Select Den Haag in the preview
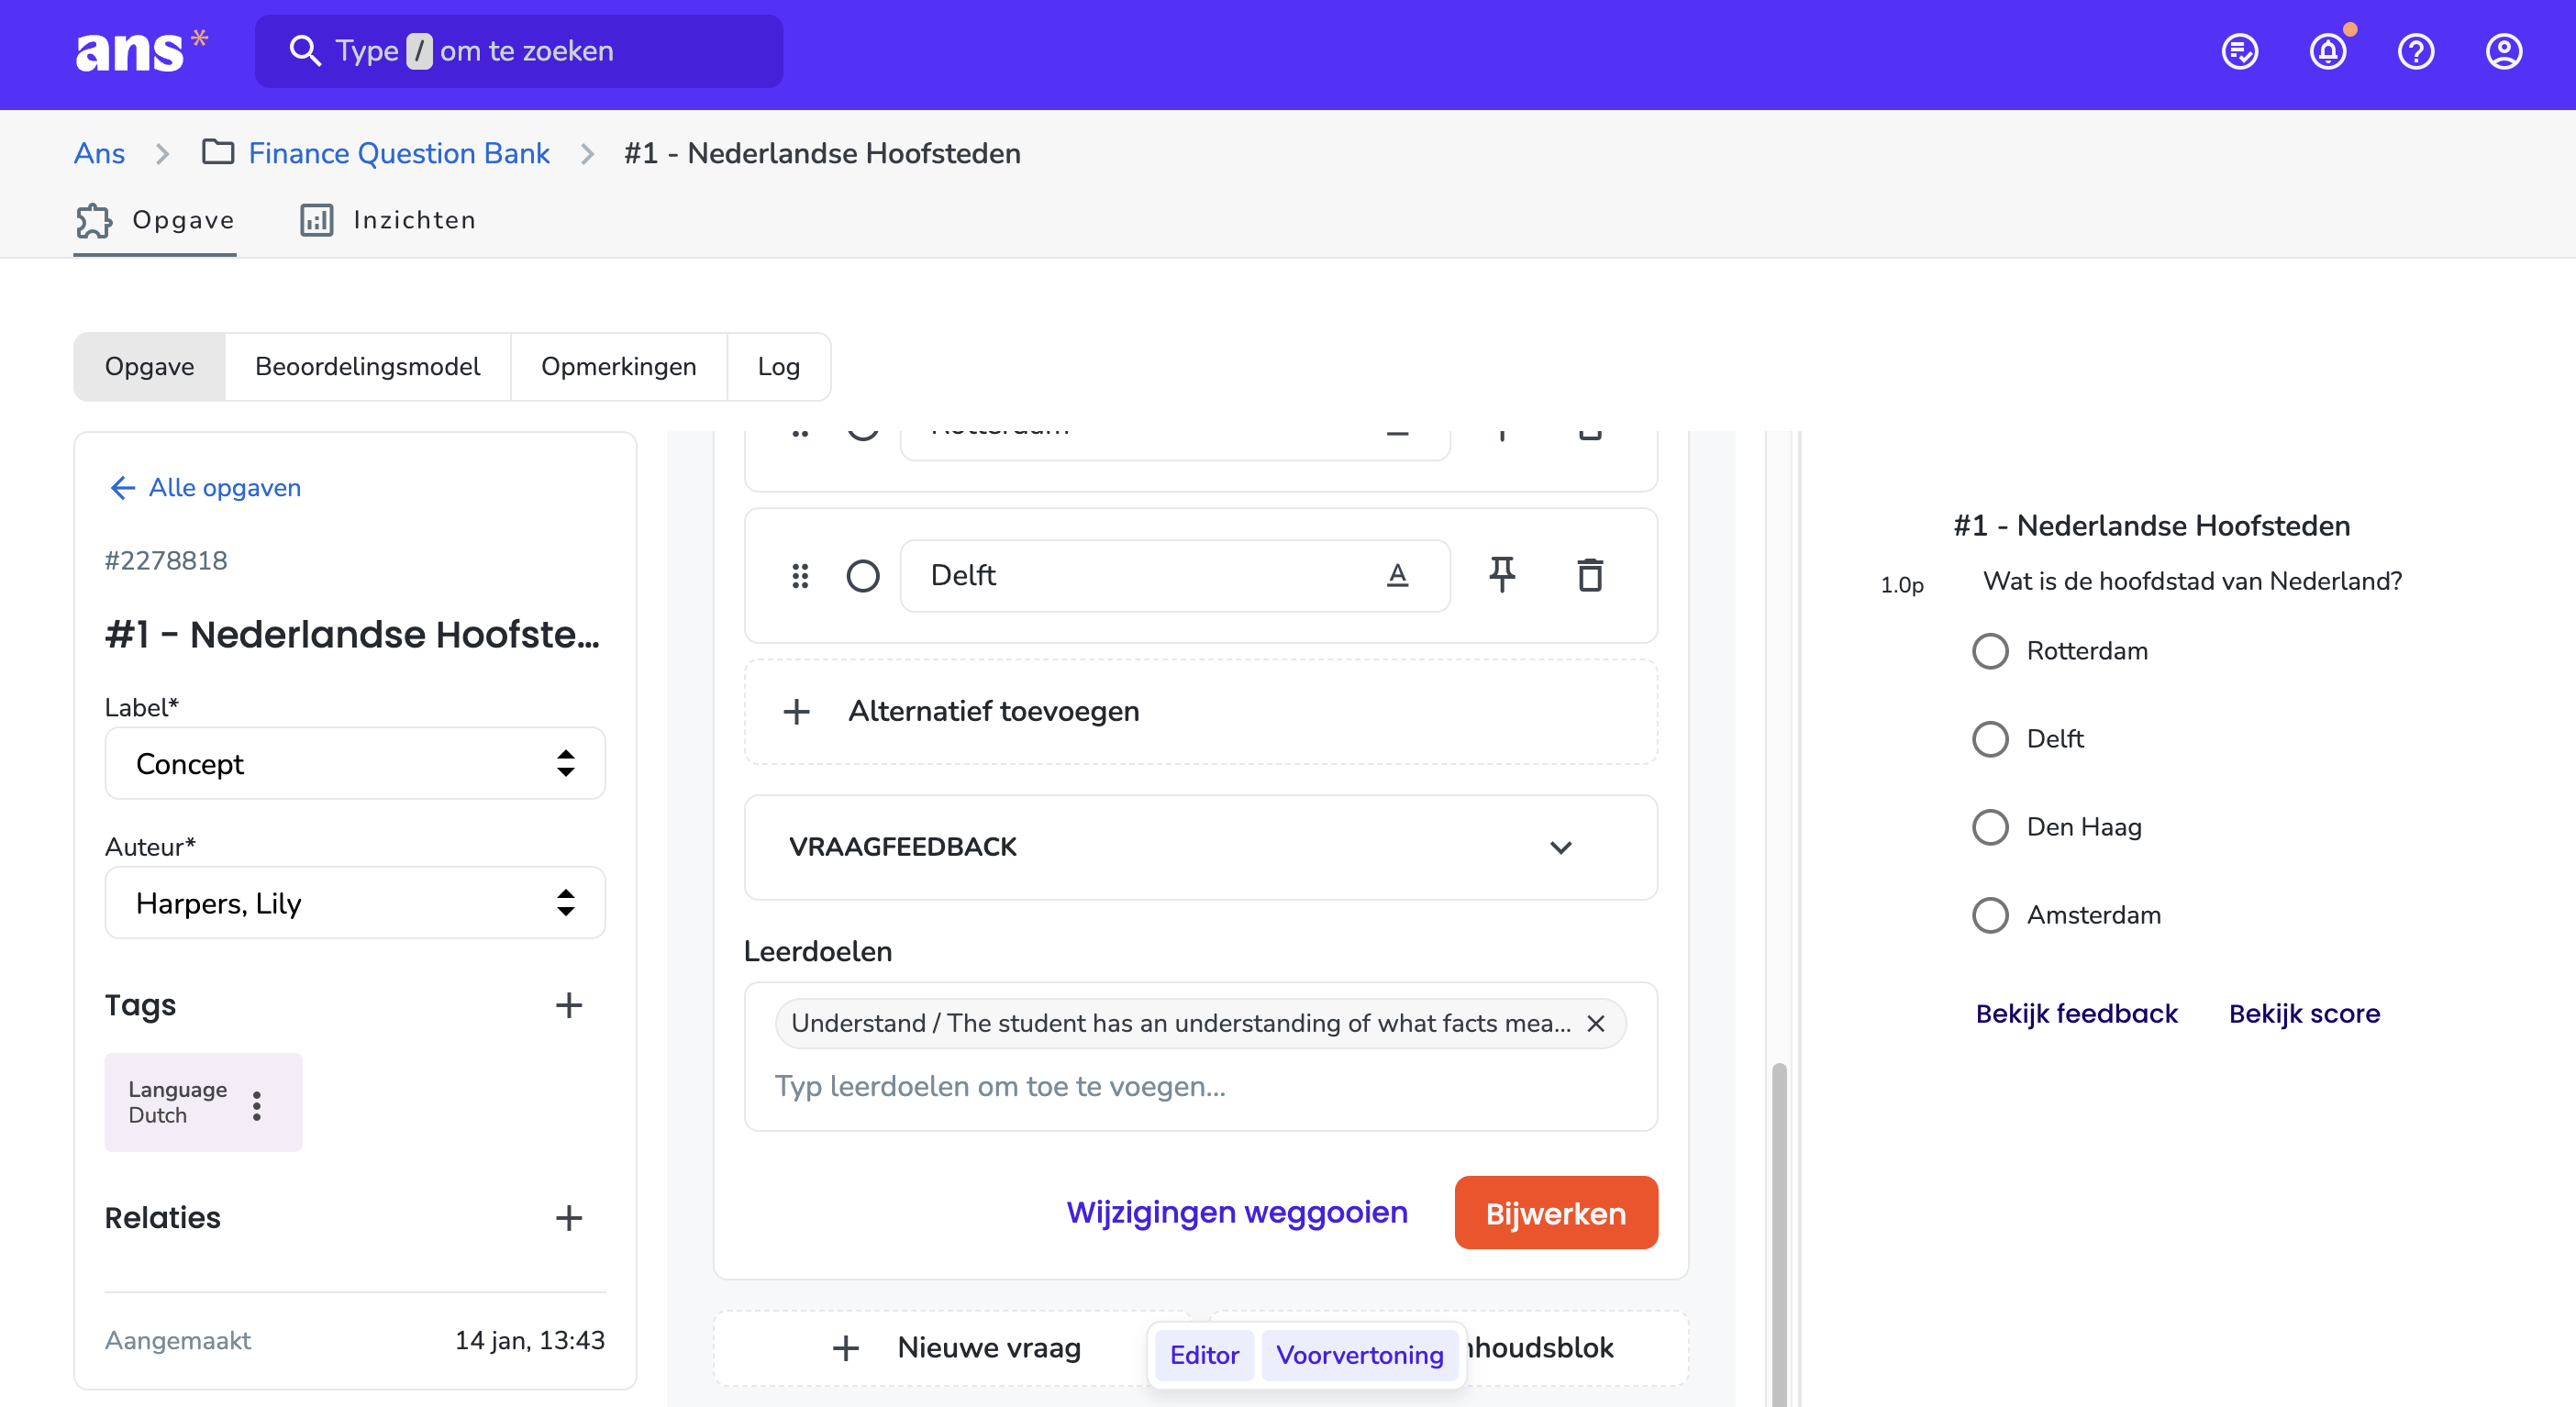The image size is (2576, 1407). pos(1990,827)
